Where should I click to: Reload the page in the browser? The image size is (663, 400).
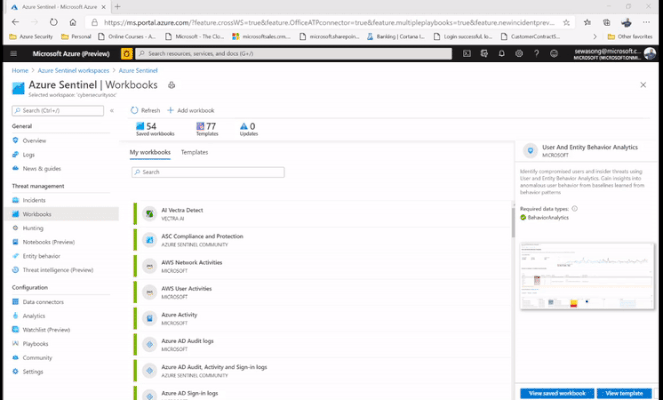point(53,22)
